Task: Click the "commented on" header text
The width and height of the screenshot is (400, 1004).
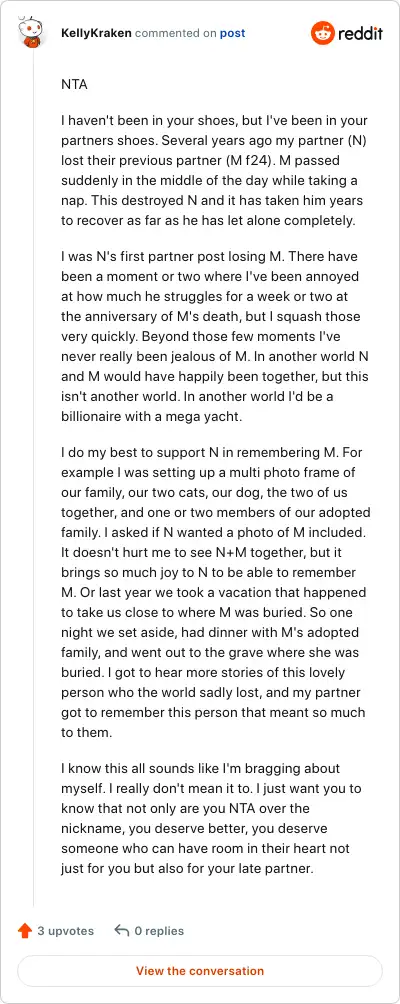Action: tap(175, 33)
